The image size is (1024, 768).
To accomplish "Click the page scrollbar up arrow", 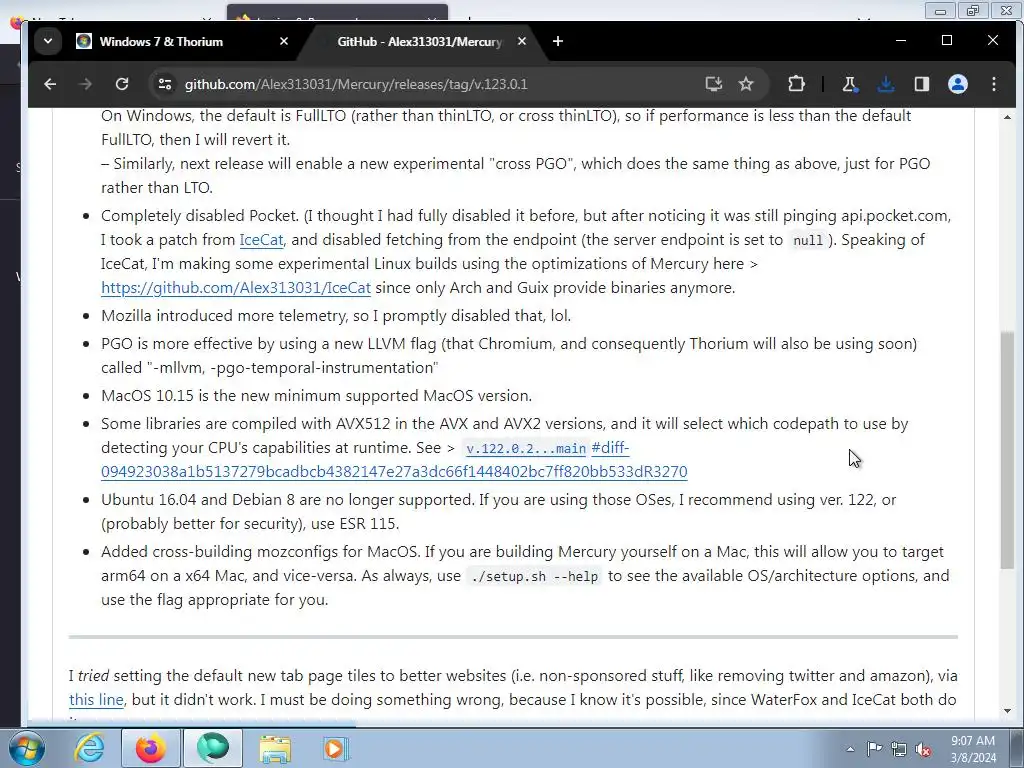I will 1007,118.
